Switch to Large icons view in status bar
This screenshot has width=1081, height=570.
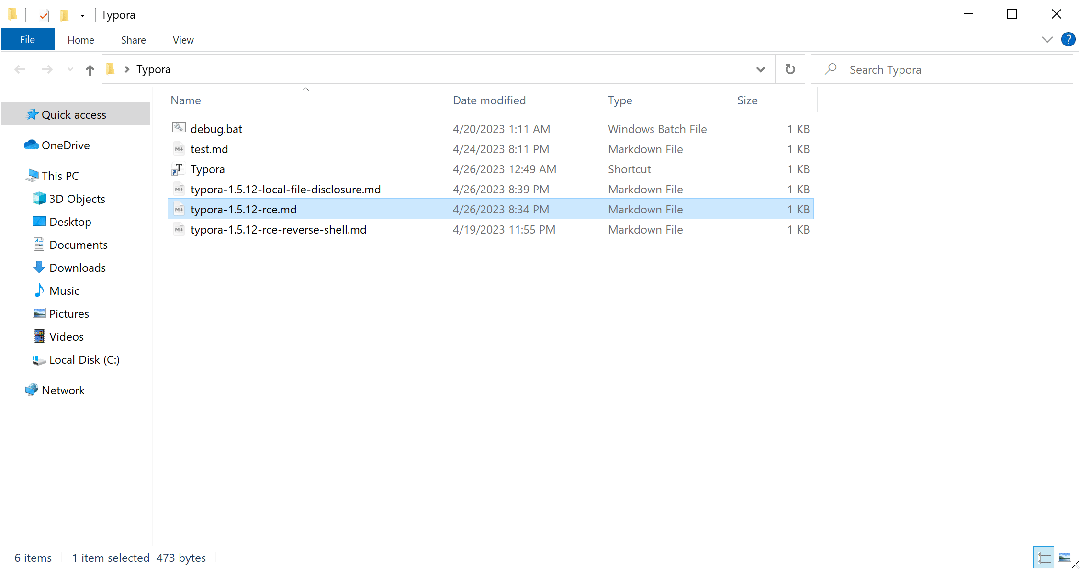[x=1065, y=558]
